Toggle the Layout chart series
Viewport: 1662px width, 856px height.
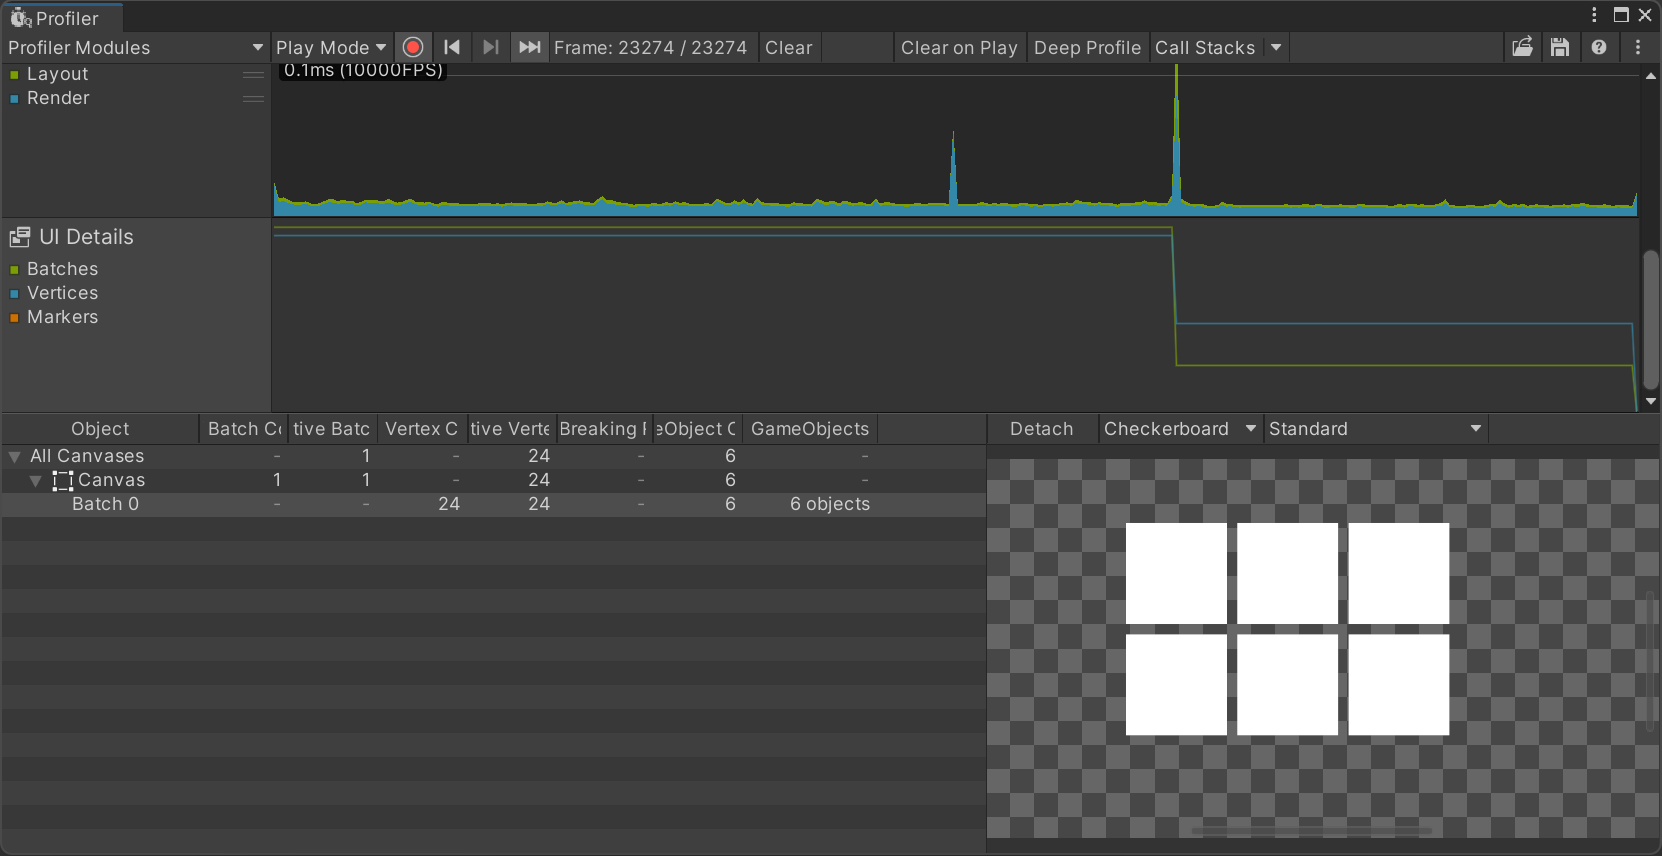coord(14,75)
